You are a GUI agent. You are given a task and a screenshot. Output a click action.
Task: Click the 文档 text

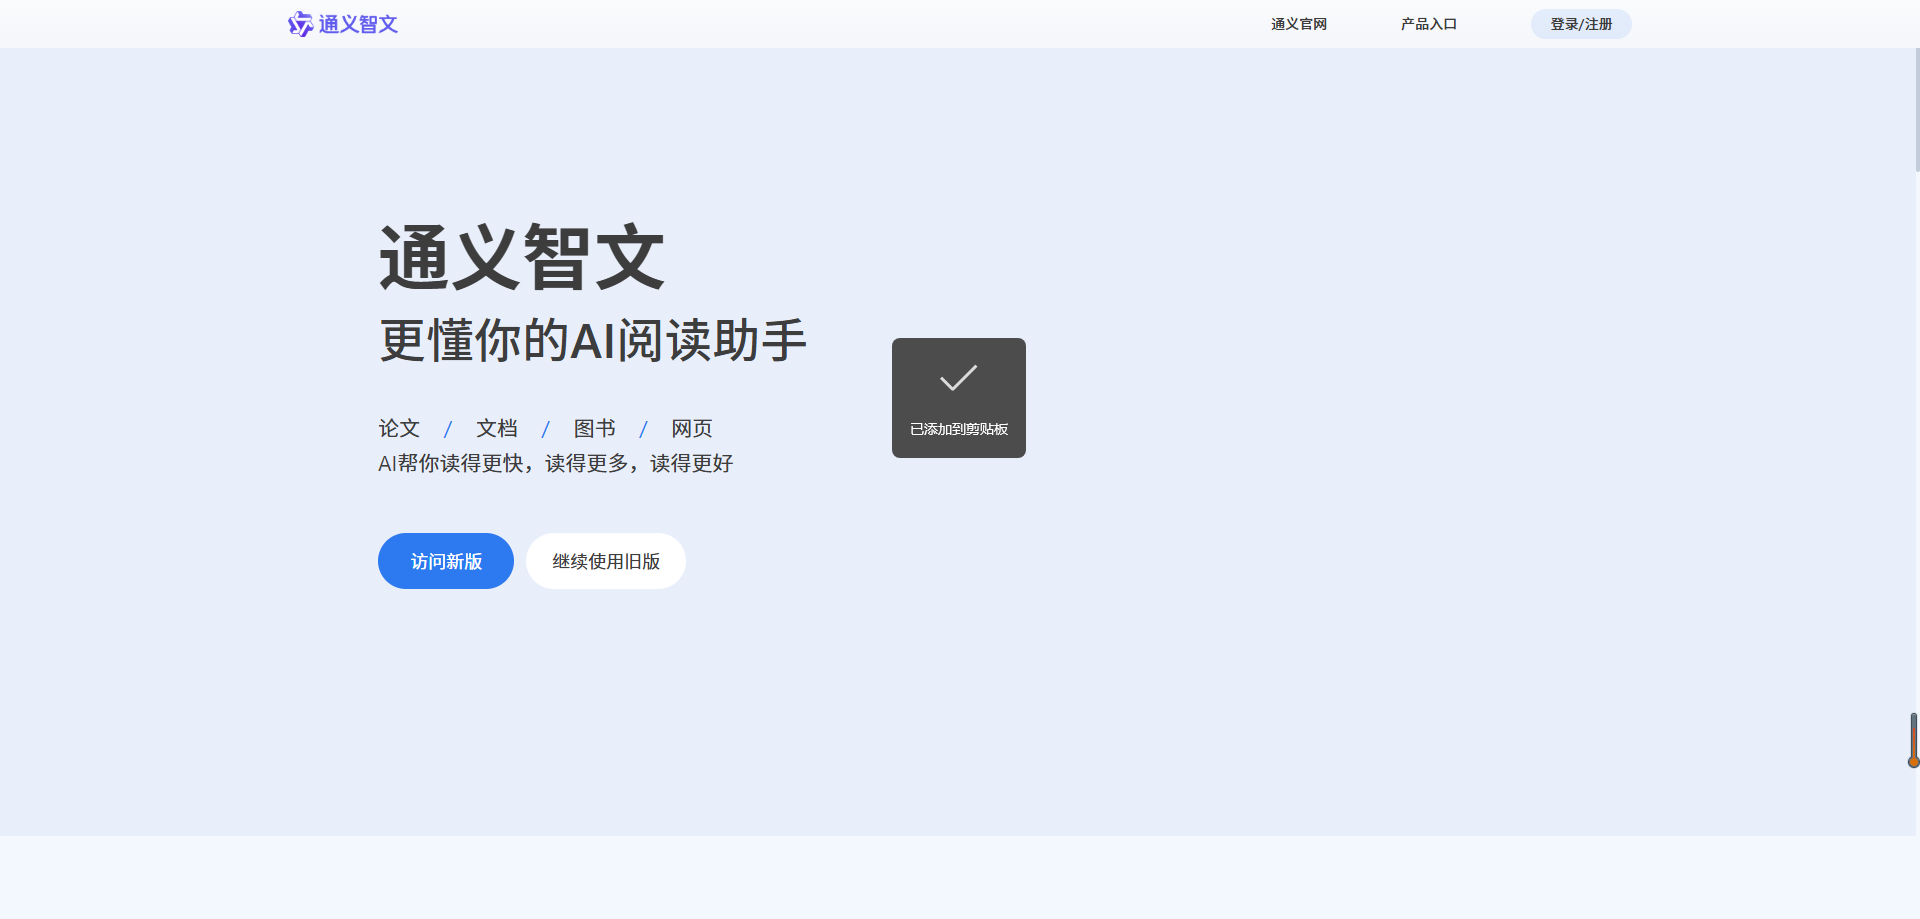[x=497, y=428]
